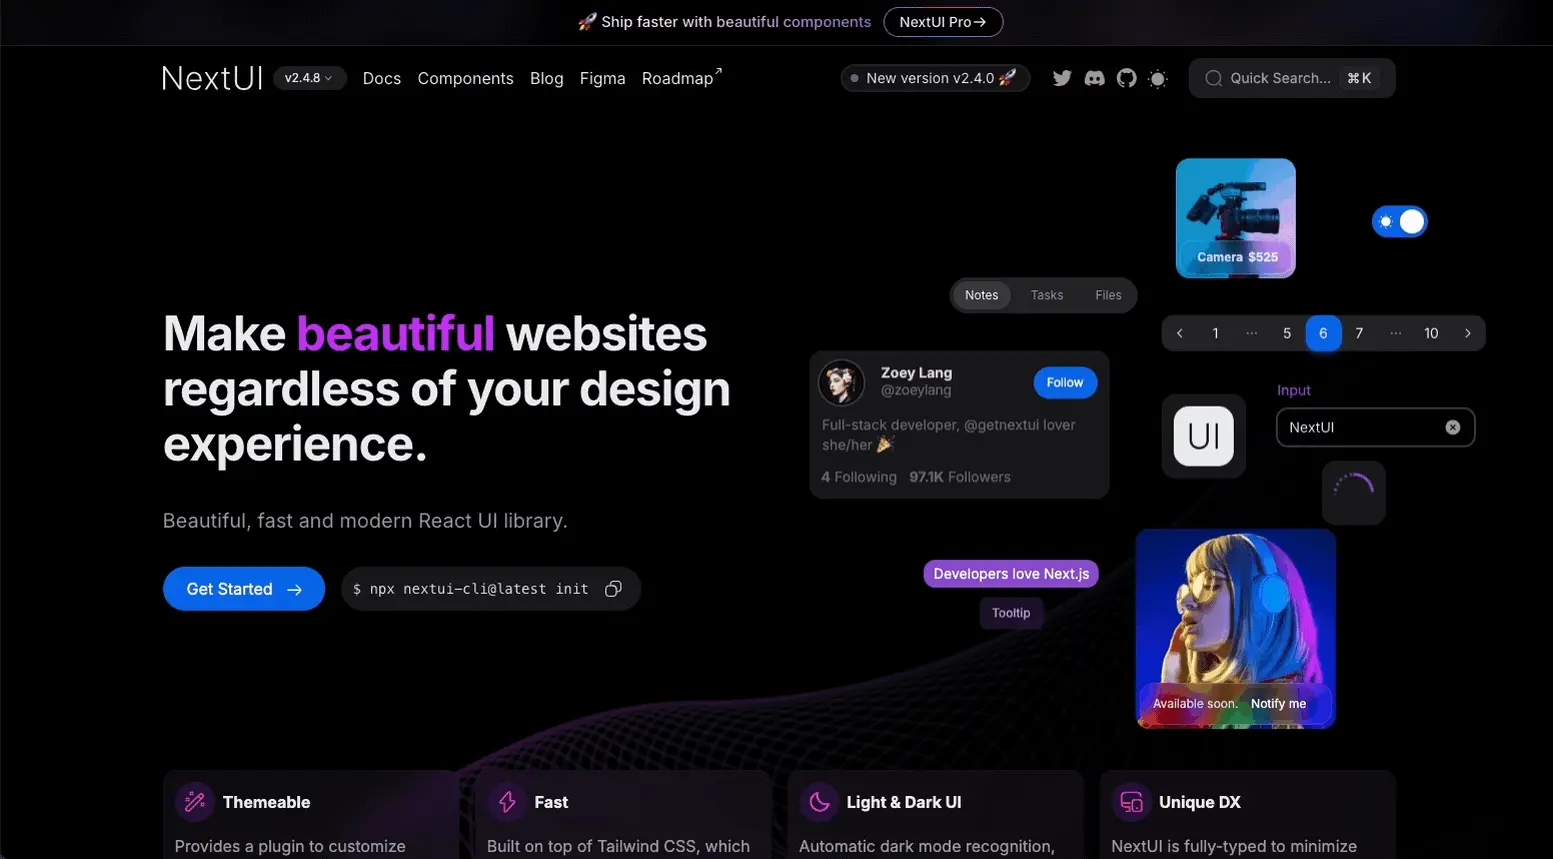
Task: Click the circular loading spinner
Action: (x=1354, y=492)
